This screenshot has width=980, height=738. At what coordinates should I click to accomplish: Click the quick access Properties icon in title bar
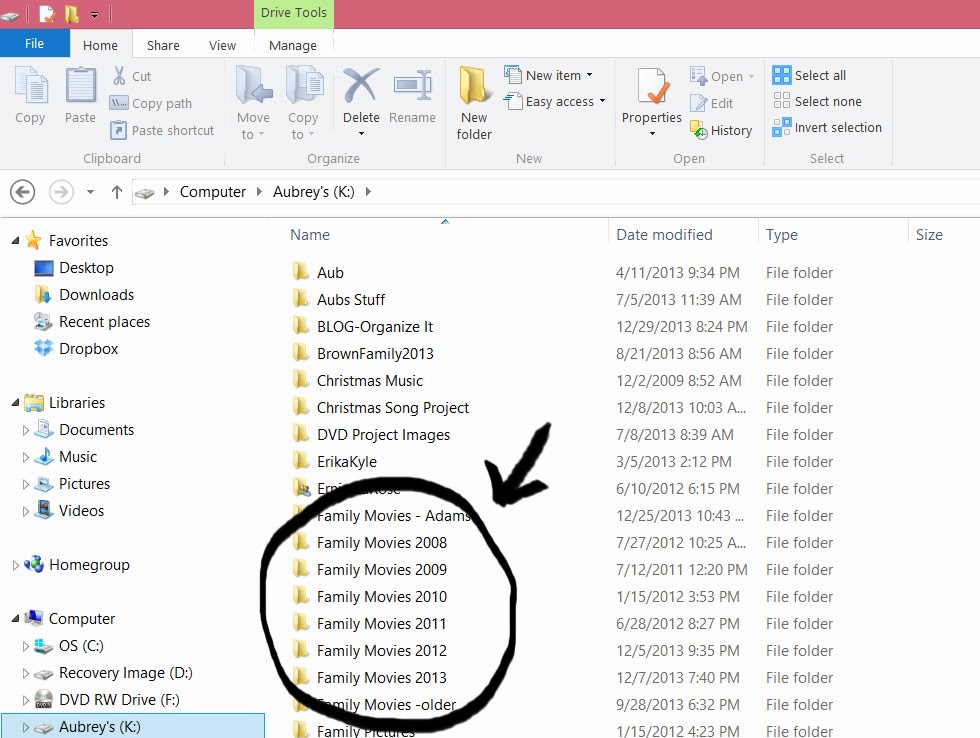47,14
